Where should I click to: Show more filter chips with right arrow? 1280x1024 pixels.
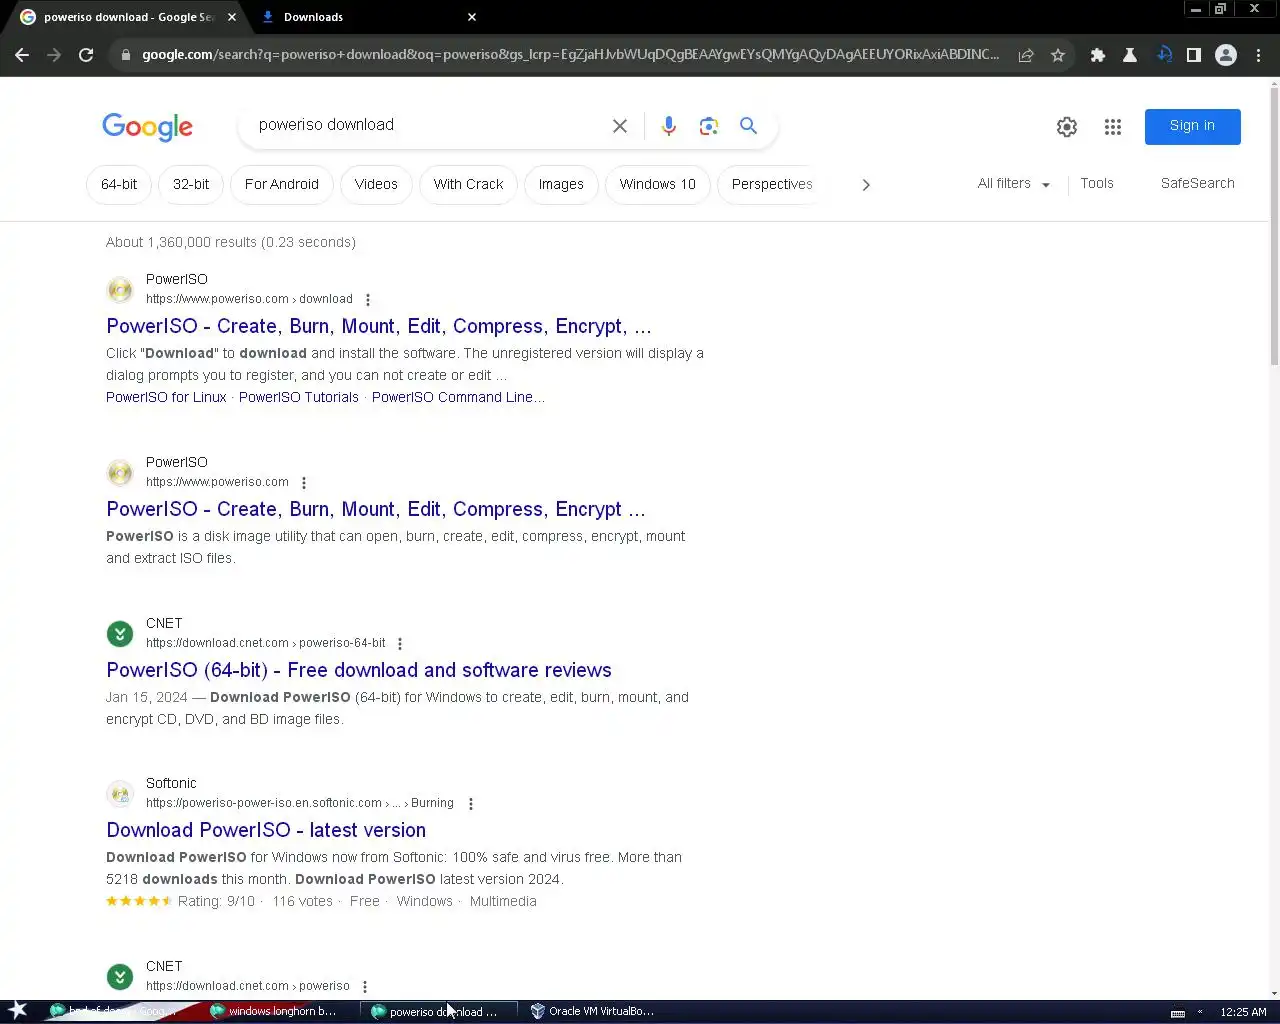866,185
